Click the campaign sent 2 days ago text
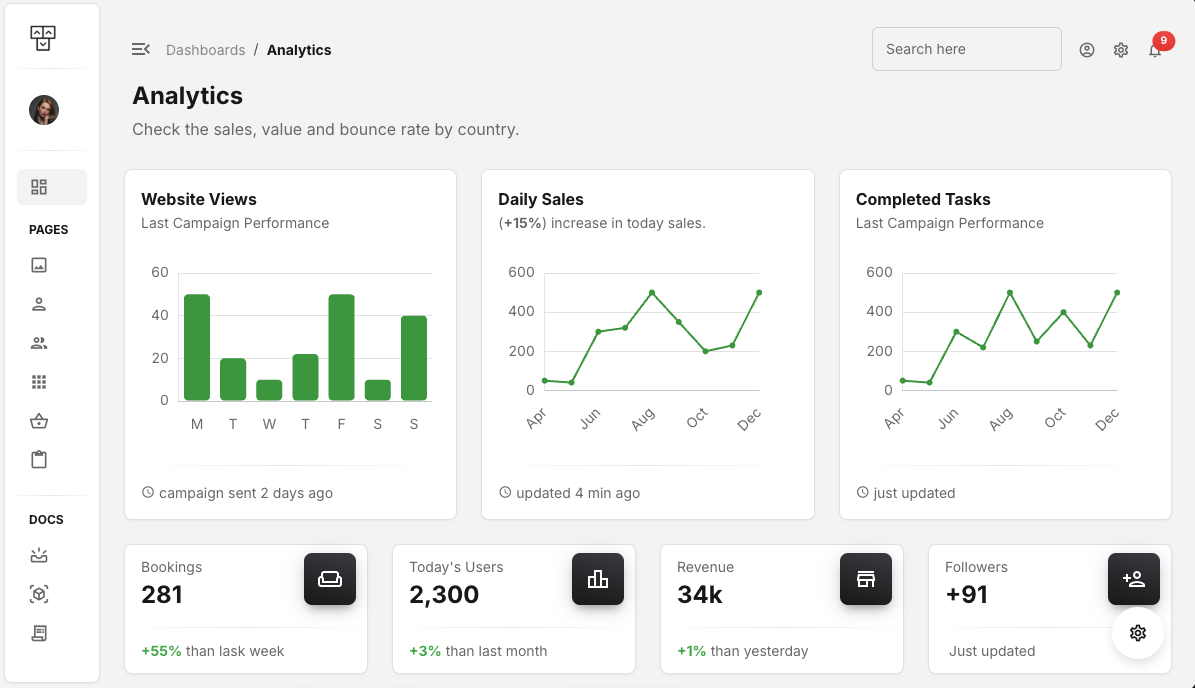The height and width of the screenshot is (688, 1195). 246,494
